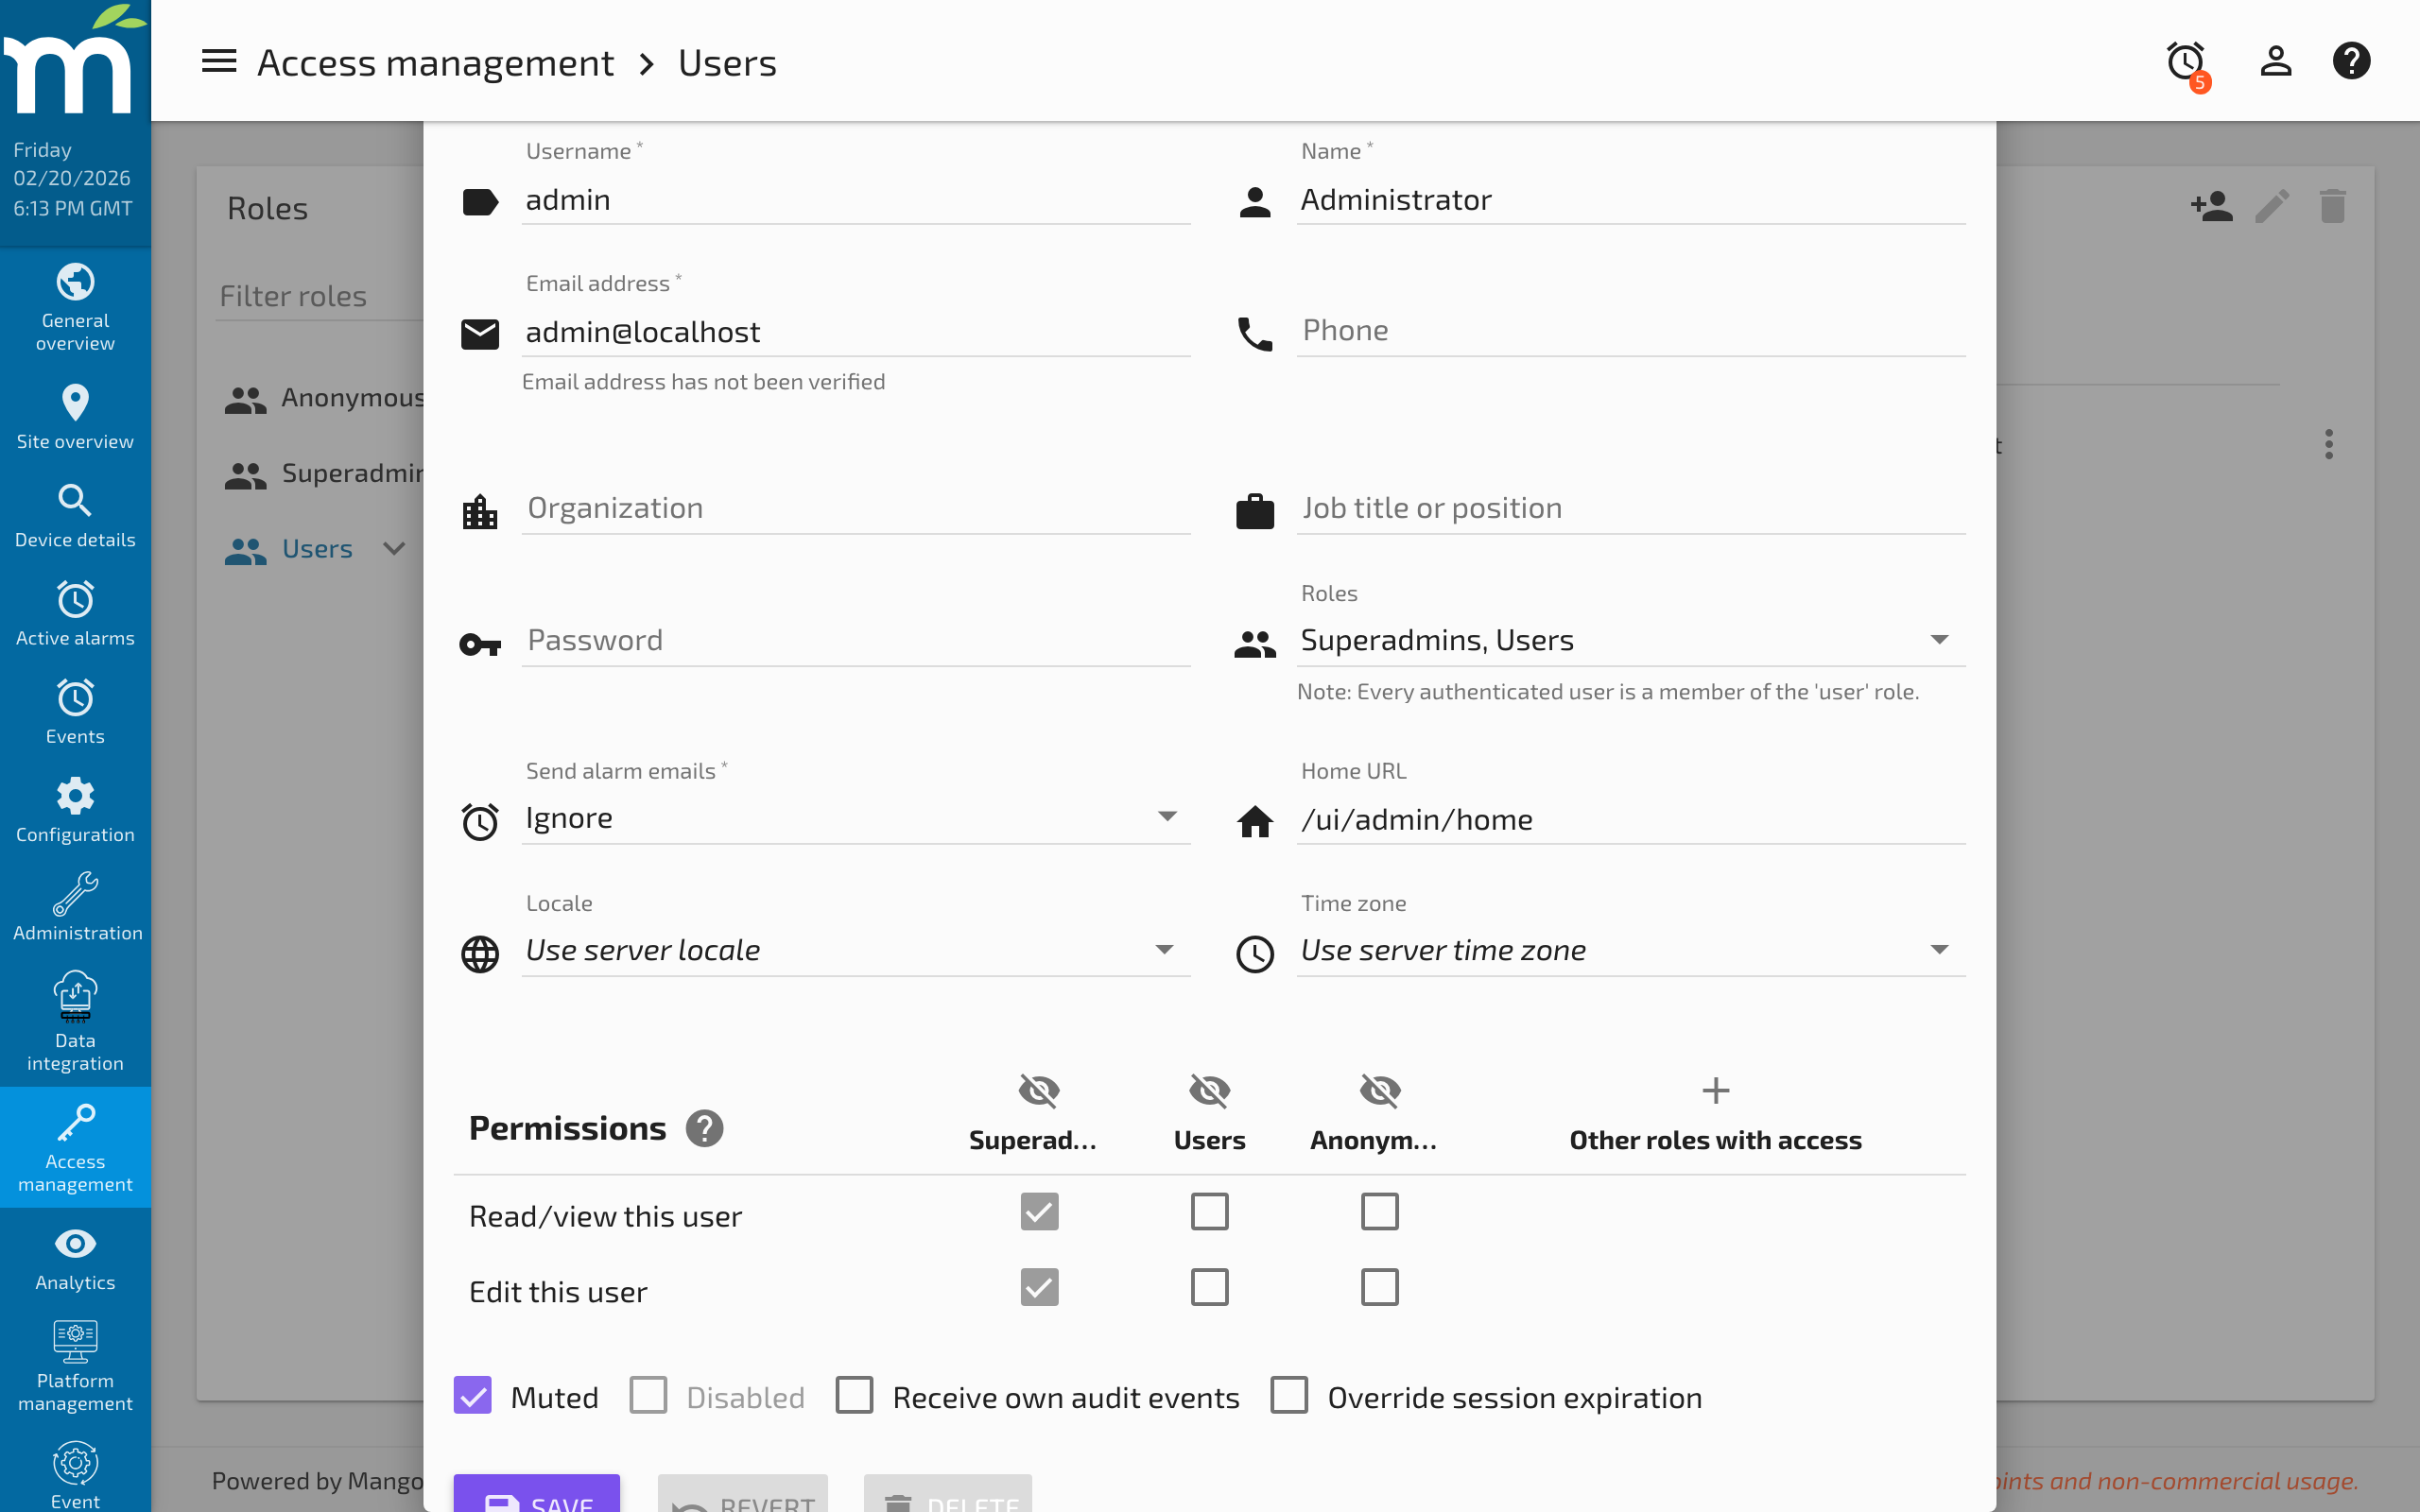The height and width of the screenshot is (1512, 2420).
Task: Grant Users role Edit this user permission
Action: [1208, 1287]
